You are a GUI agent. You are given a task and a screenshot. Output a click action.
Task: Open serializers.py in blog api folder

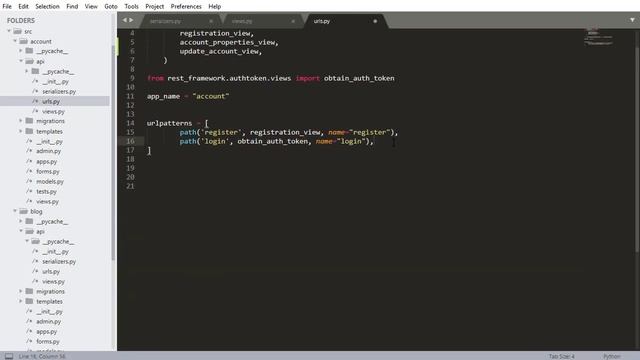pos(59,261)
